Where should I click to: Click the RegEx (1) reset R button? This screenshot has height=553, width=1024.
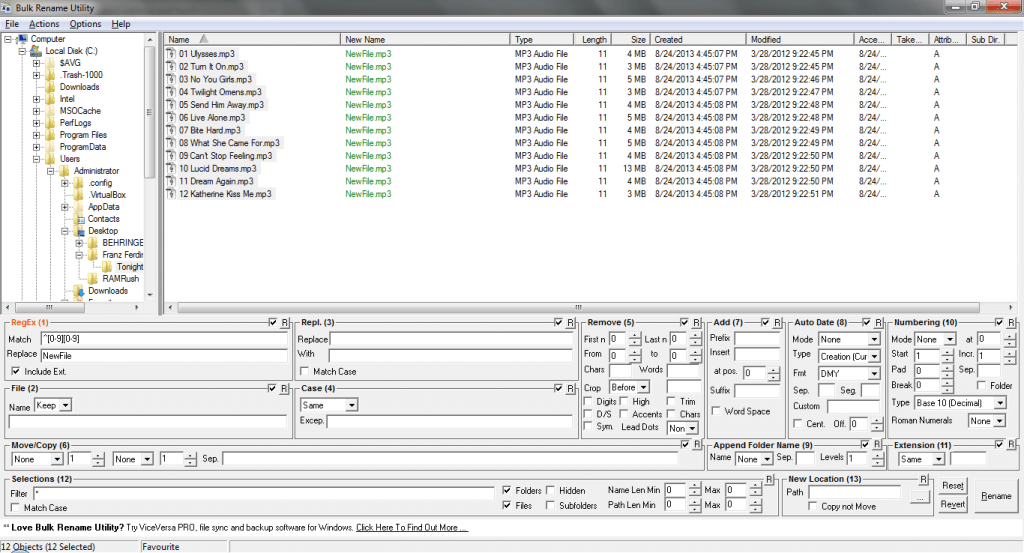pyautogui.click(x=284, y=323)
